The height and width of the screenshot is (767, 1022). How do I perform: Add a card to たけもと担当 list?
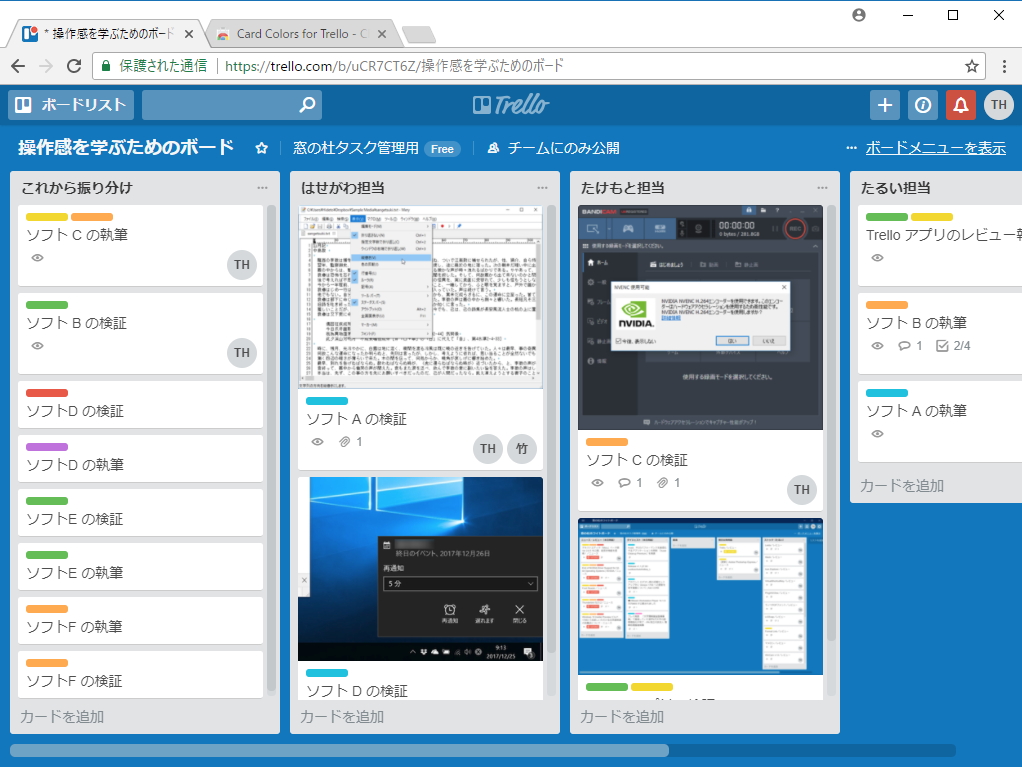coord(622,717)
